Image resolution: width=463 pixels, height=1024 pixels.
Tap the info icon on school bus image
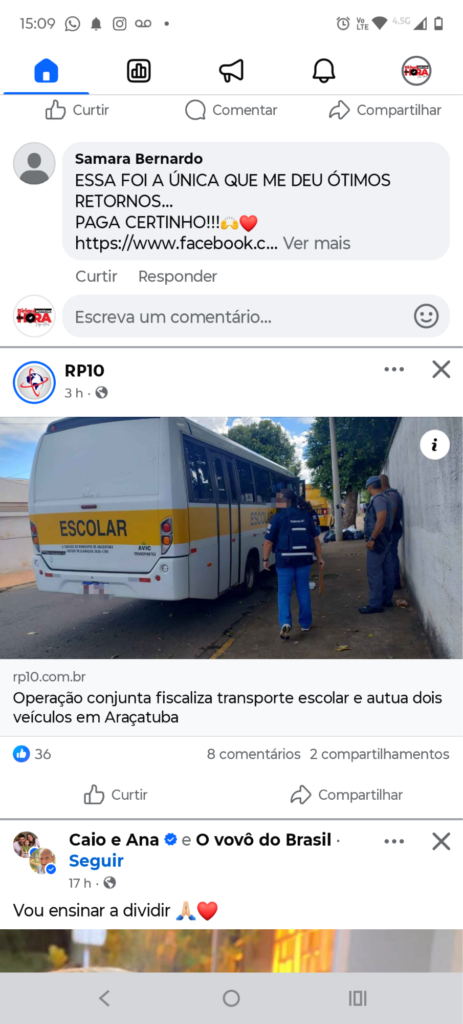pos(434,445)
